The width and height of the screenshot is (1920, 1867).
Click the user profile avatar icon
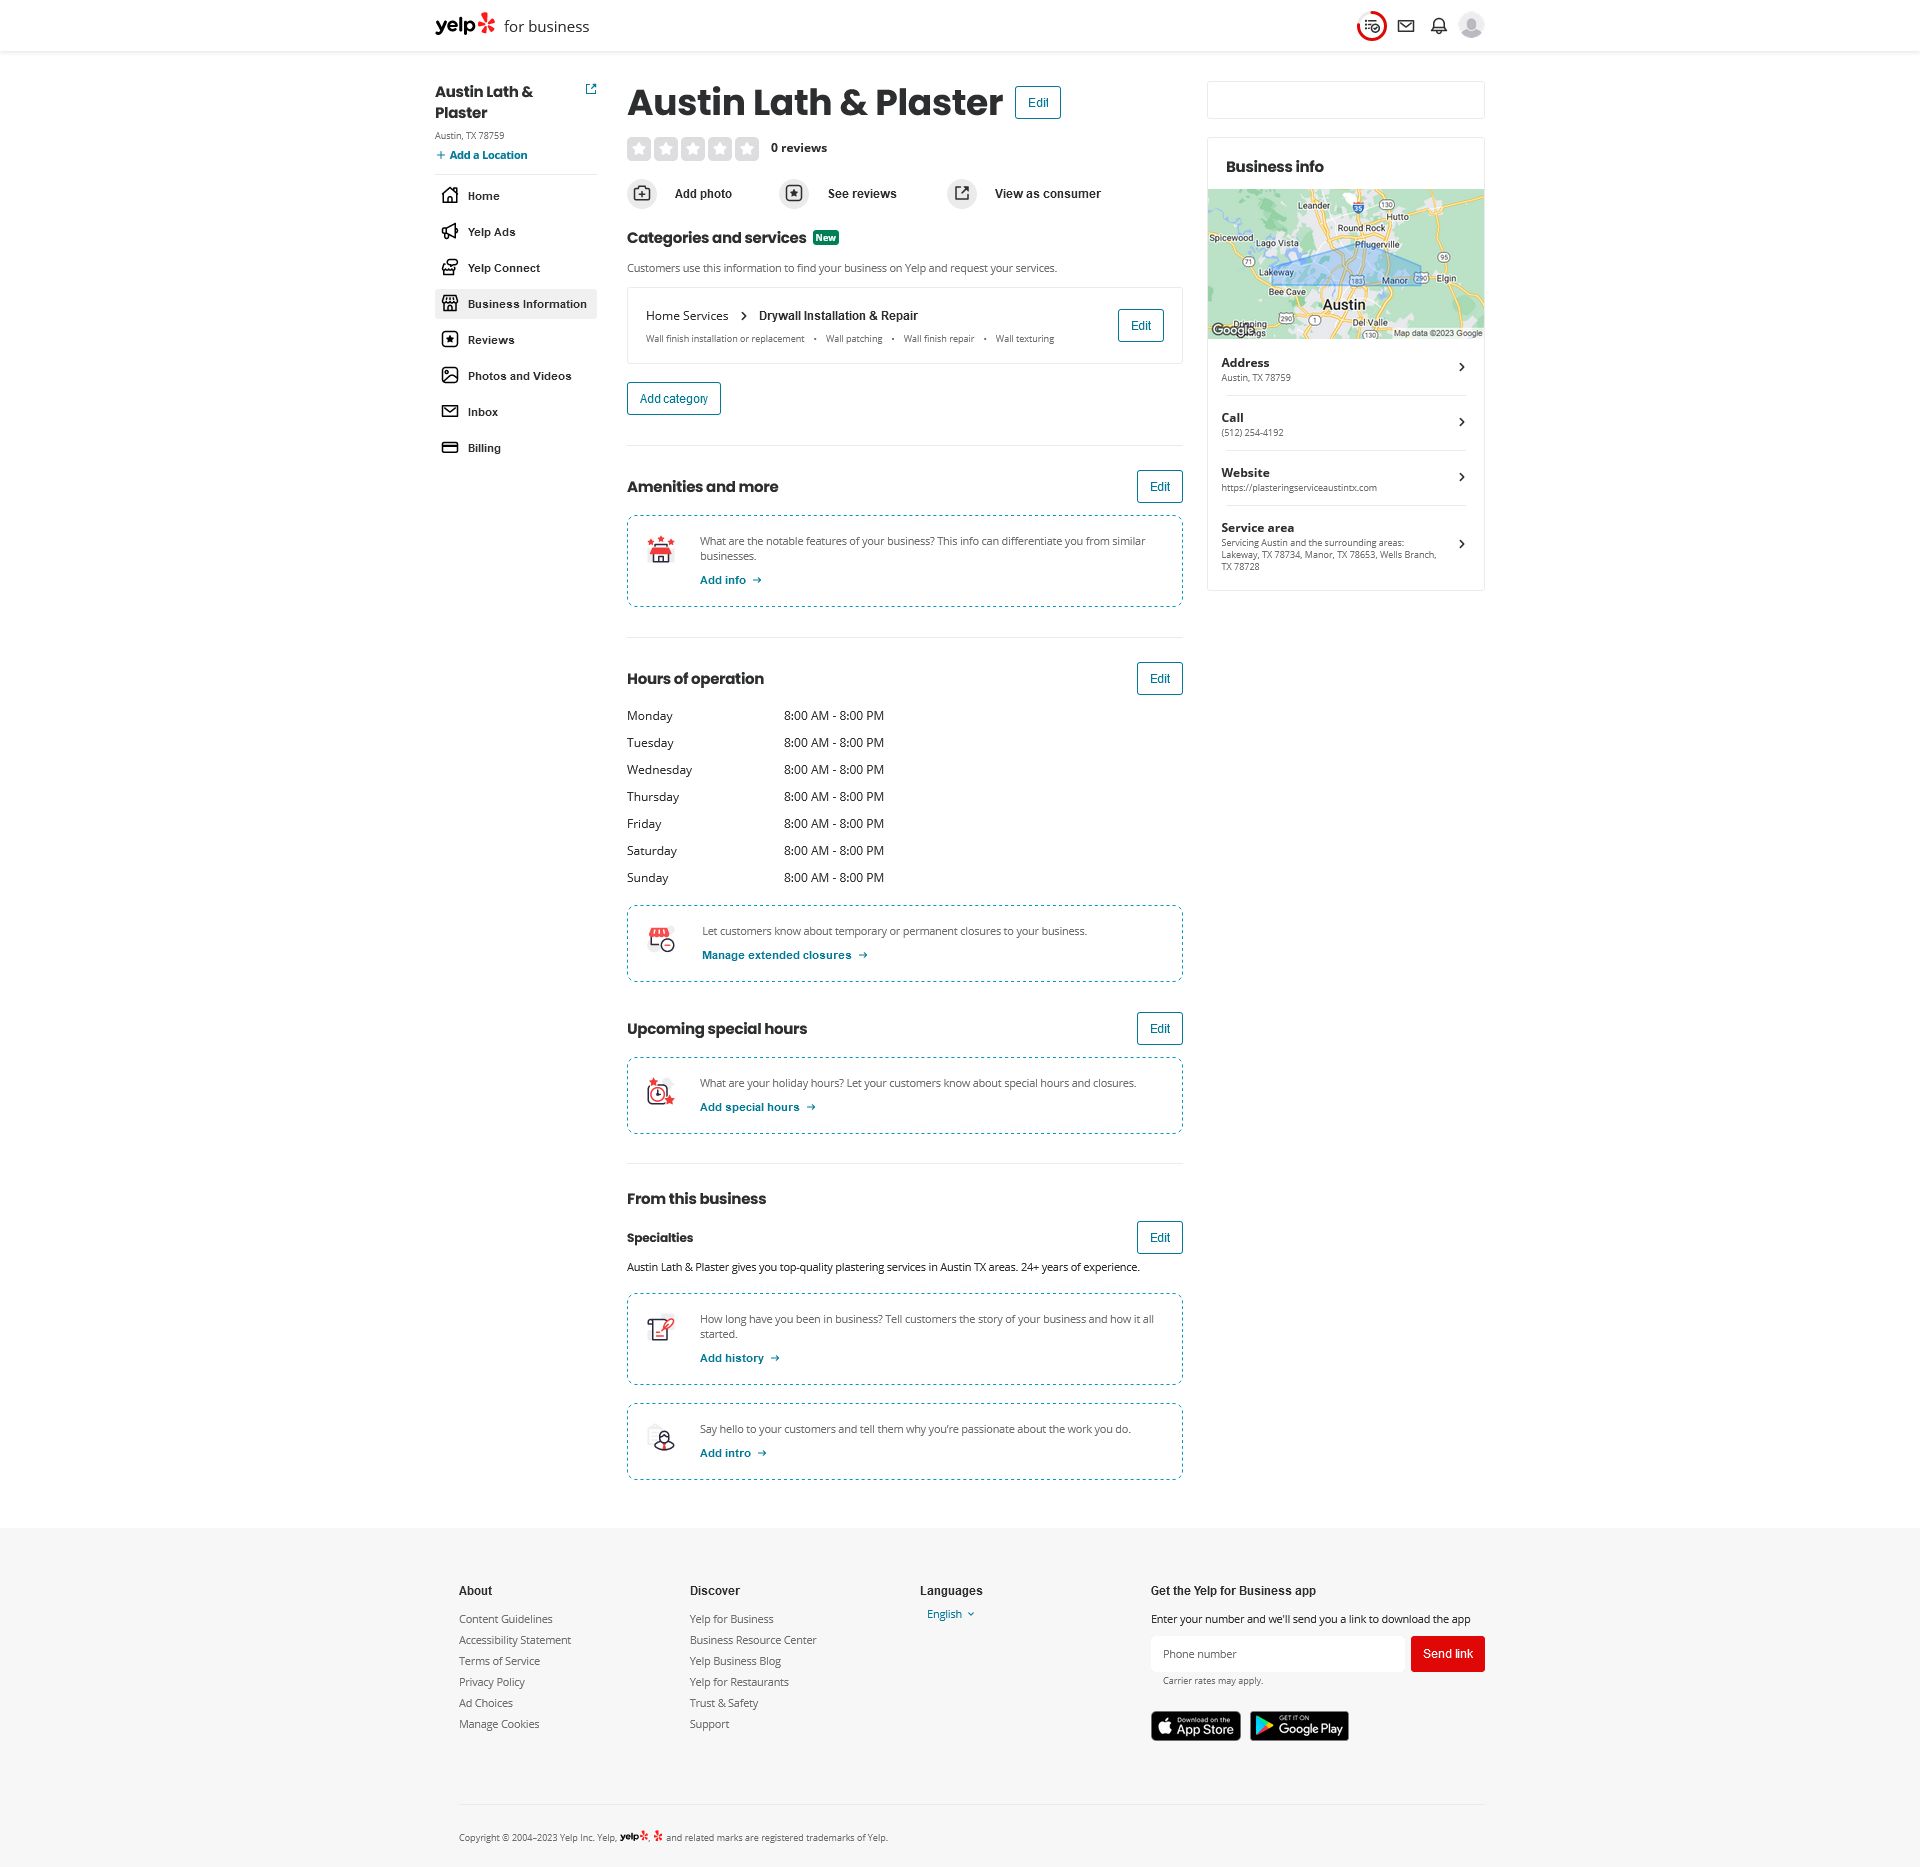[1470, 26]
